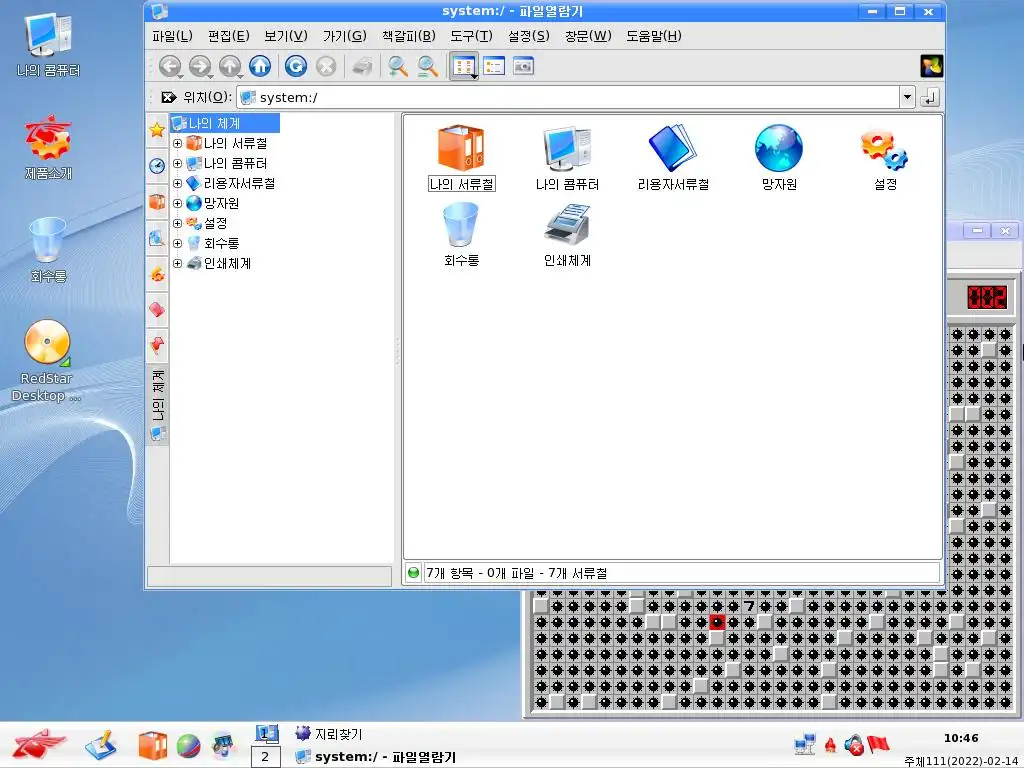
Task: Open 나의 콤퓨터 desktop icon
Action: pos(48,44)
